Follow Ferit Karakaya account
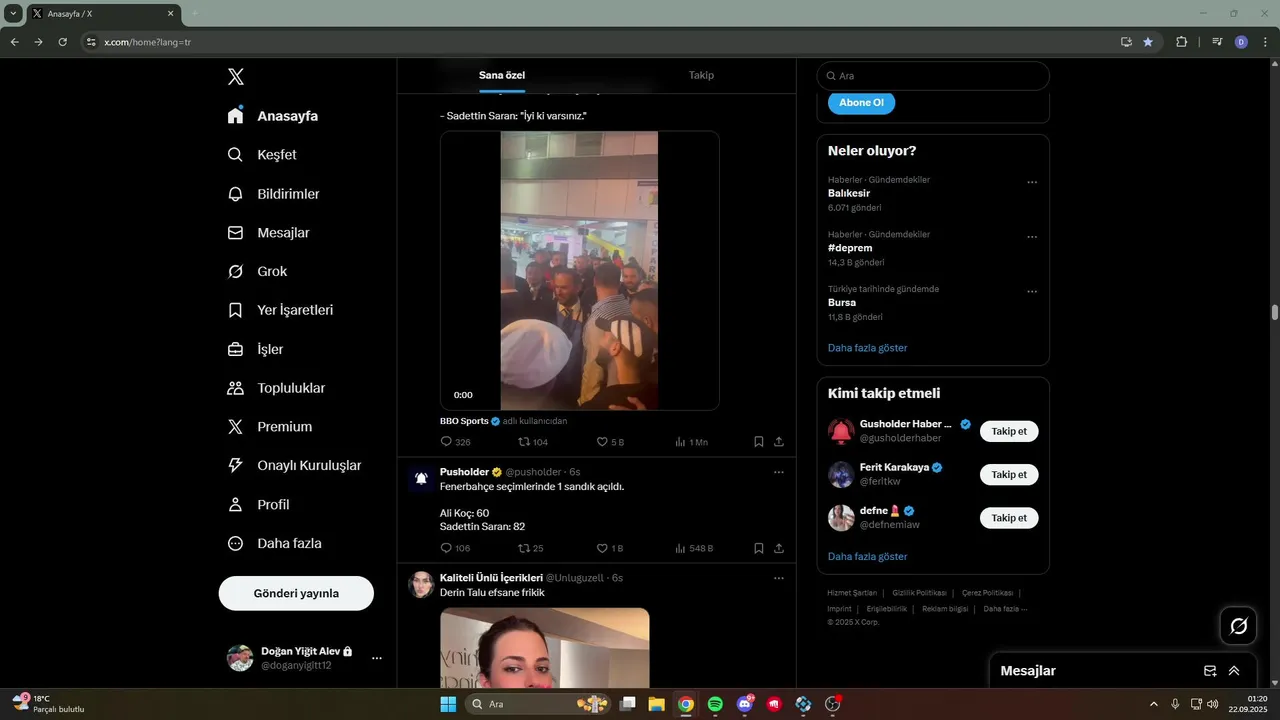 1009,475
